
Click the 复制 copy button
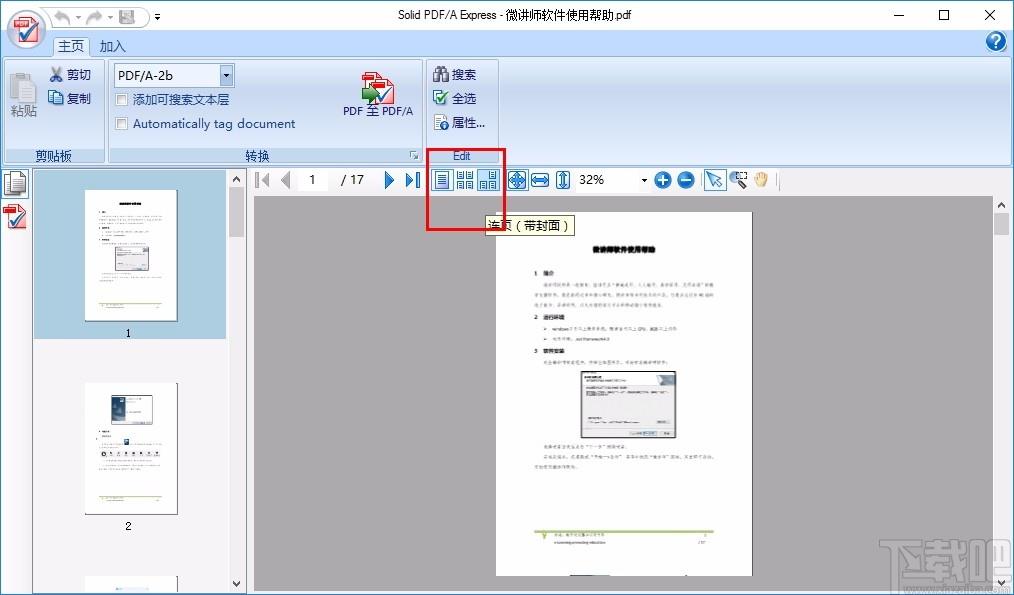click(x=70, y=98)
